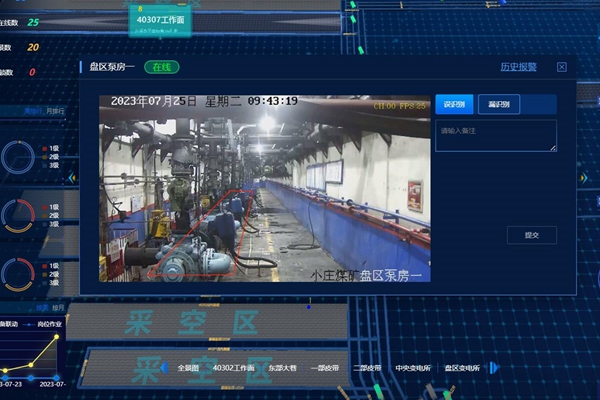Close the 盘区泵房一 camera dialog
600x400 pixels.
click(562, 67)
